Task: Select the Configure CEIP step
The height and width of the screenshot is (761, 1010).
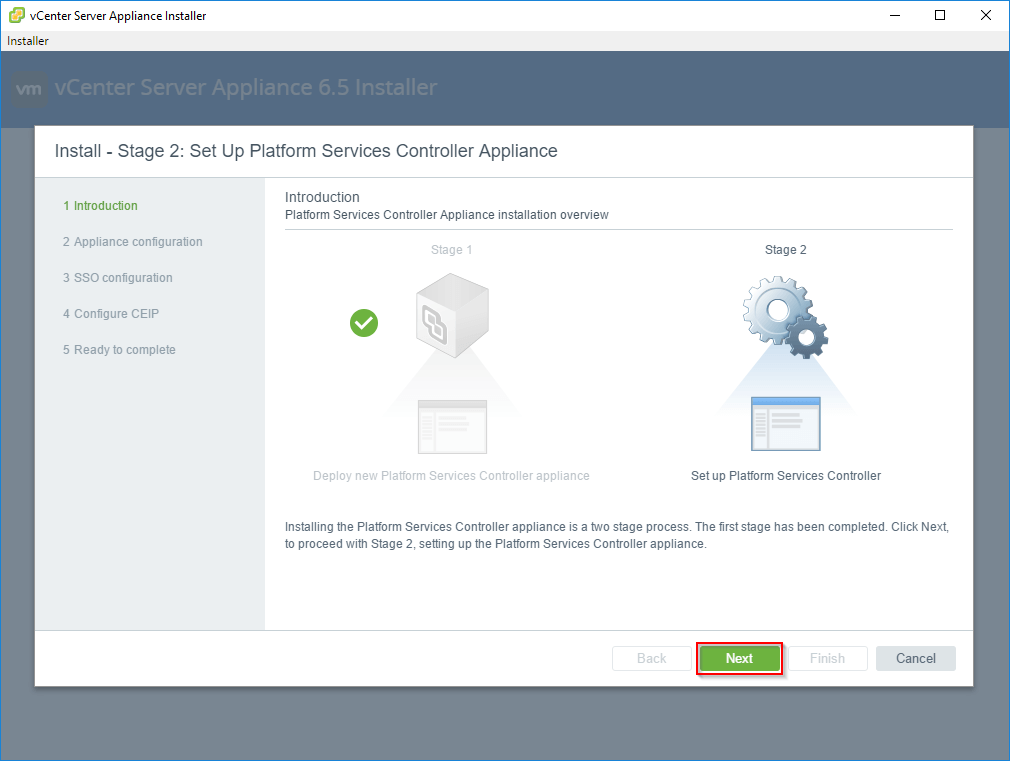Action: 112,313
